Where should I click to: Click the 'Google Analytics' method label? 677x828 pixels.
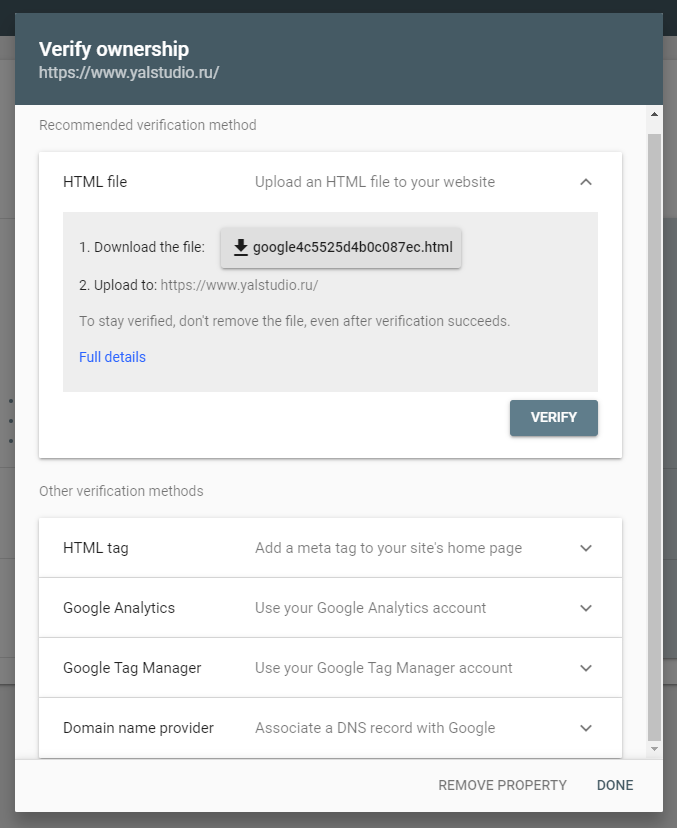point(119,608)
